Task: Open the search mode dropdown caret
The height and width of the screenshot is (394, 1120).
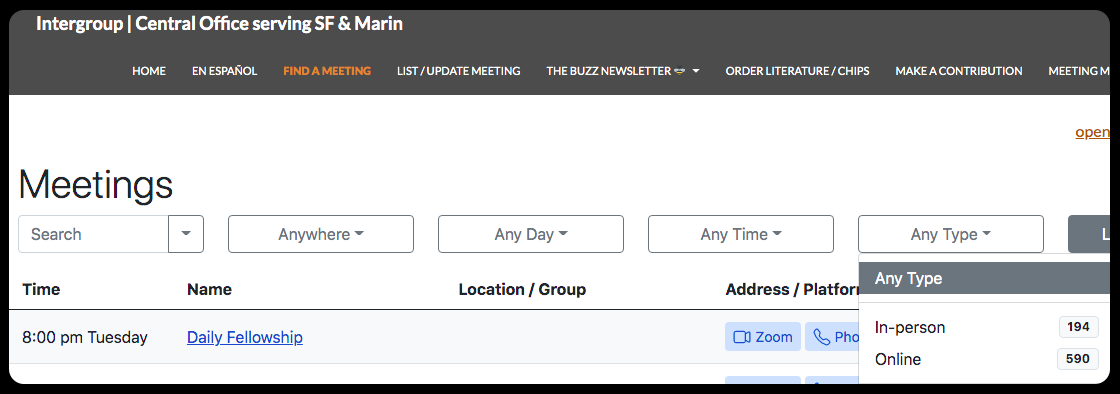Action: pyautogui.click(x=186, y=234)
